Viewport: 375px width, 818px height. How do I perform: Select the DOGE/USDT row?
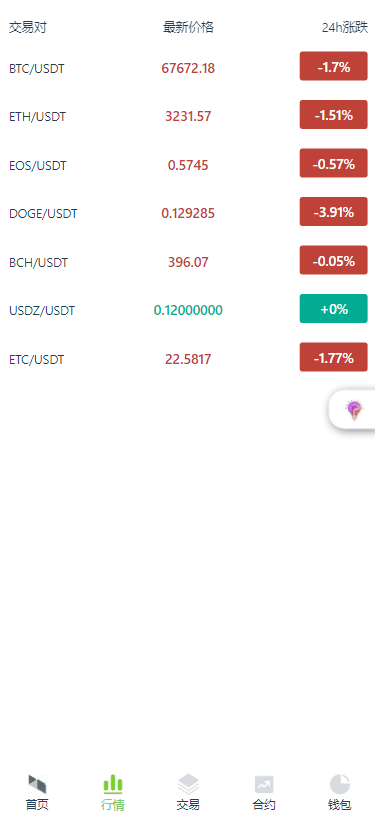point(188,213)
